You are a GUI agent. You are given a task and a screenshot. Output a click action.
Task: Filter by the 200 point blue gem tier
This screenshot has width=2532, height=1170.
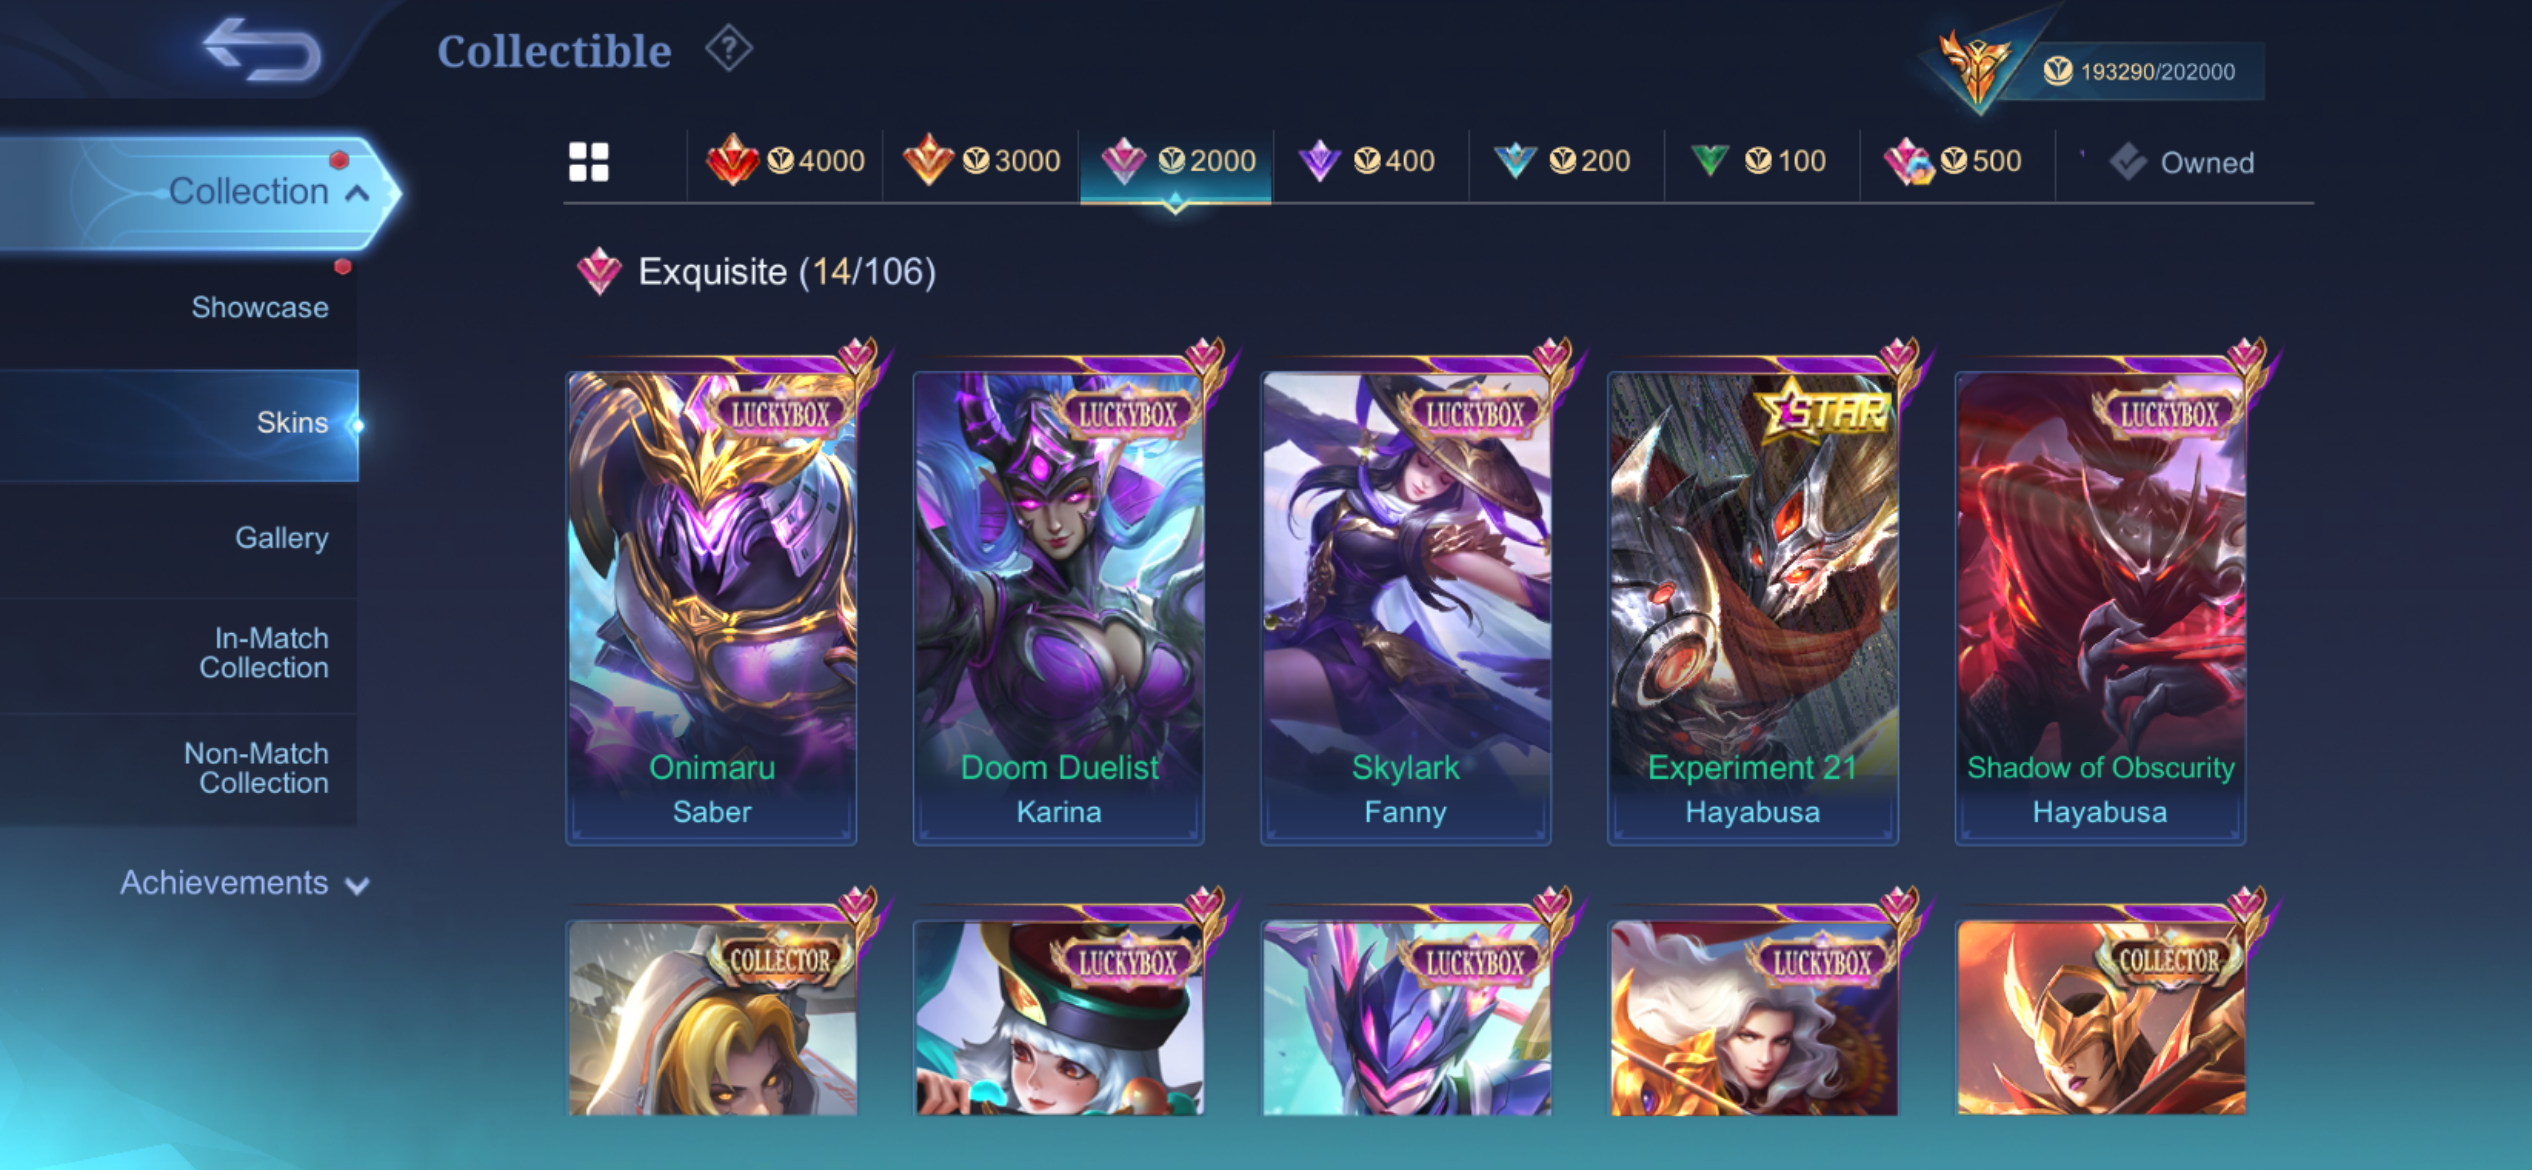[x=1562, y=161]
